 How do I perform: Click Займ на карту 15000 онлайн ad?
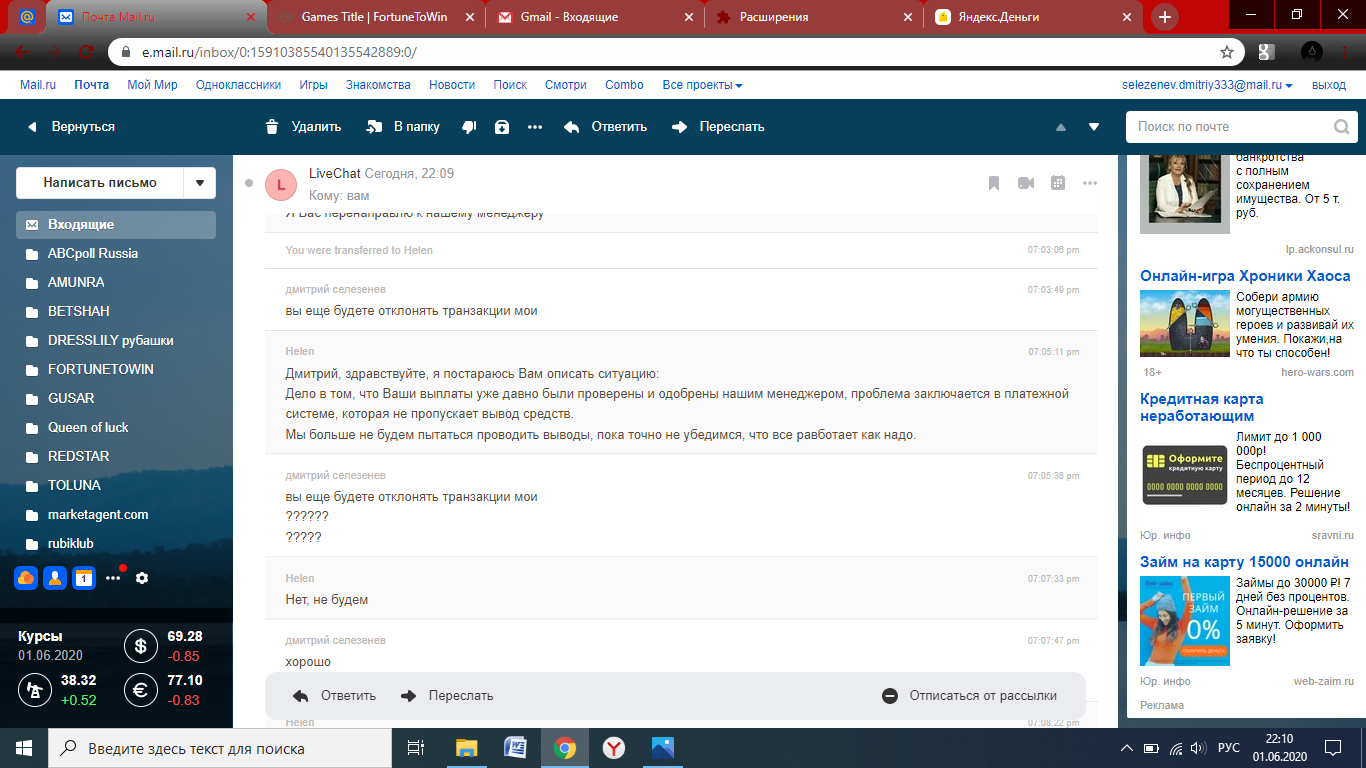tap(1244, 562)
